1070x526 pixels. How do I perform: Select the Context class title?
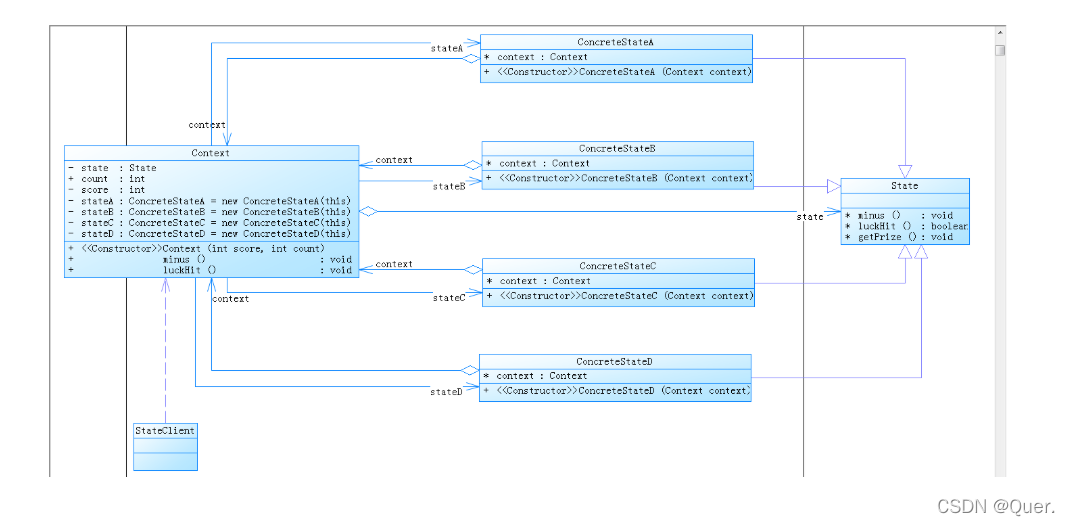212,154
